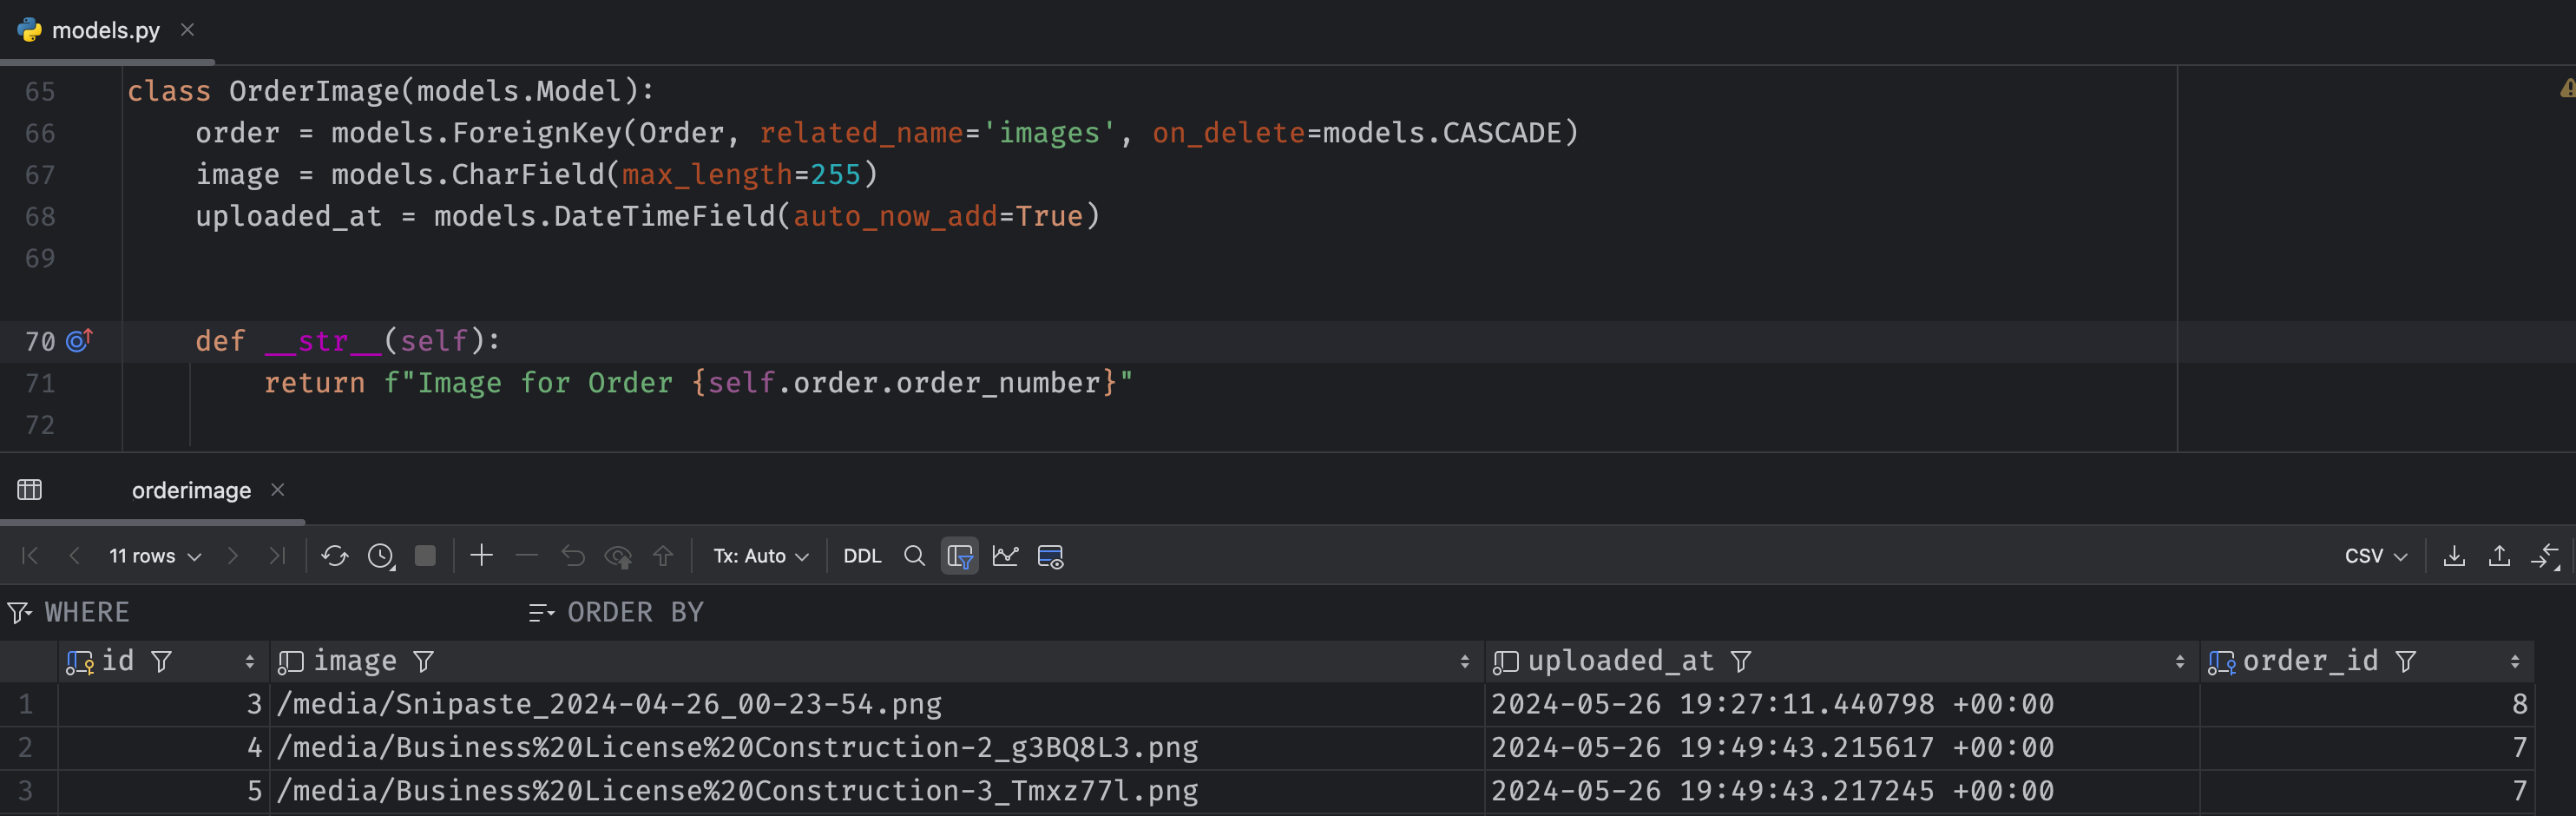This screenshot has height=816, width=2576.
Task: Select the orderimage table tab
Action: coord(191,490)
